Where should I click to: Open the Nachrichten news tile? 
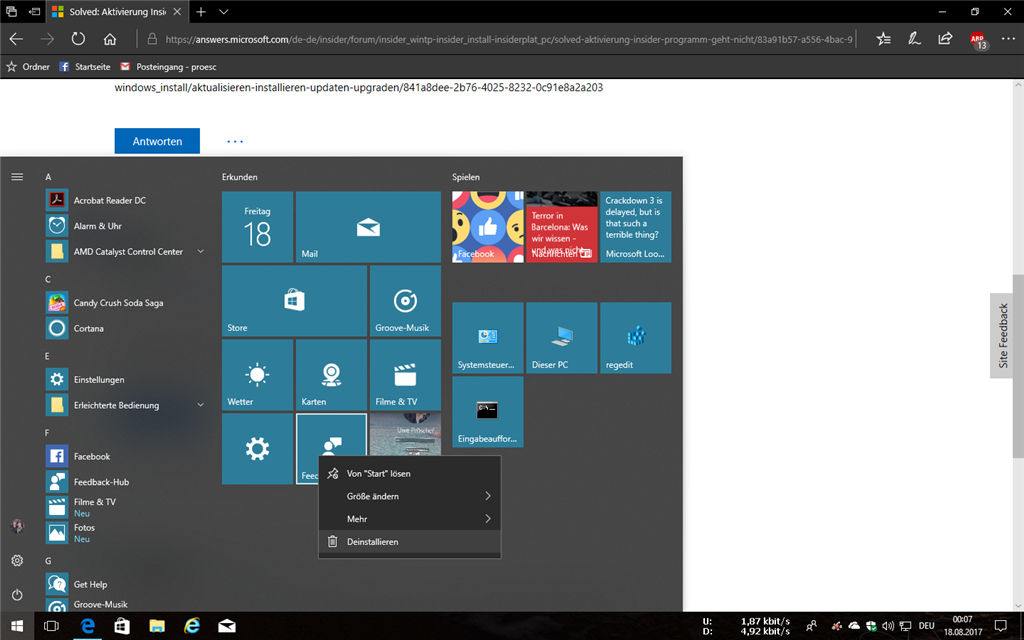point(562,227)
